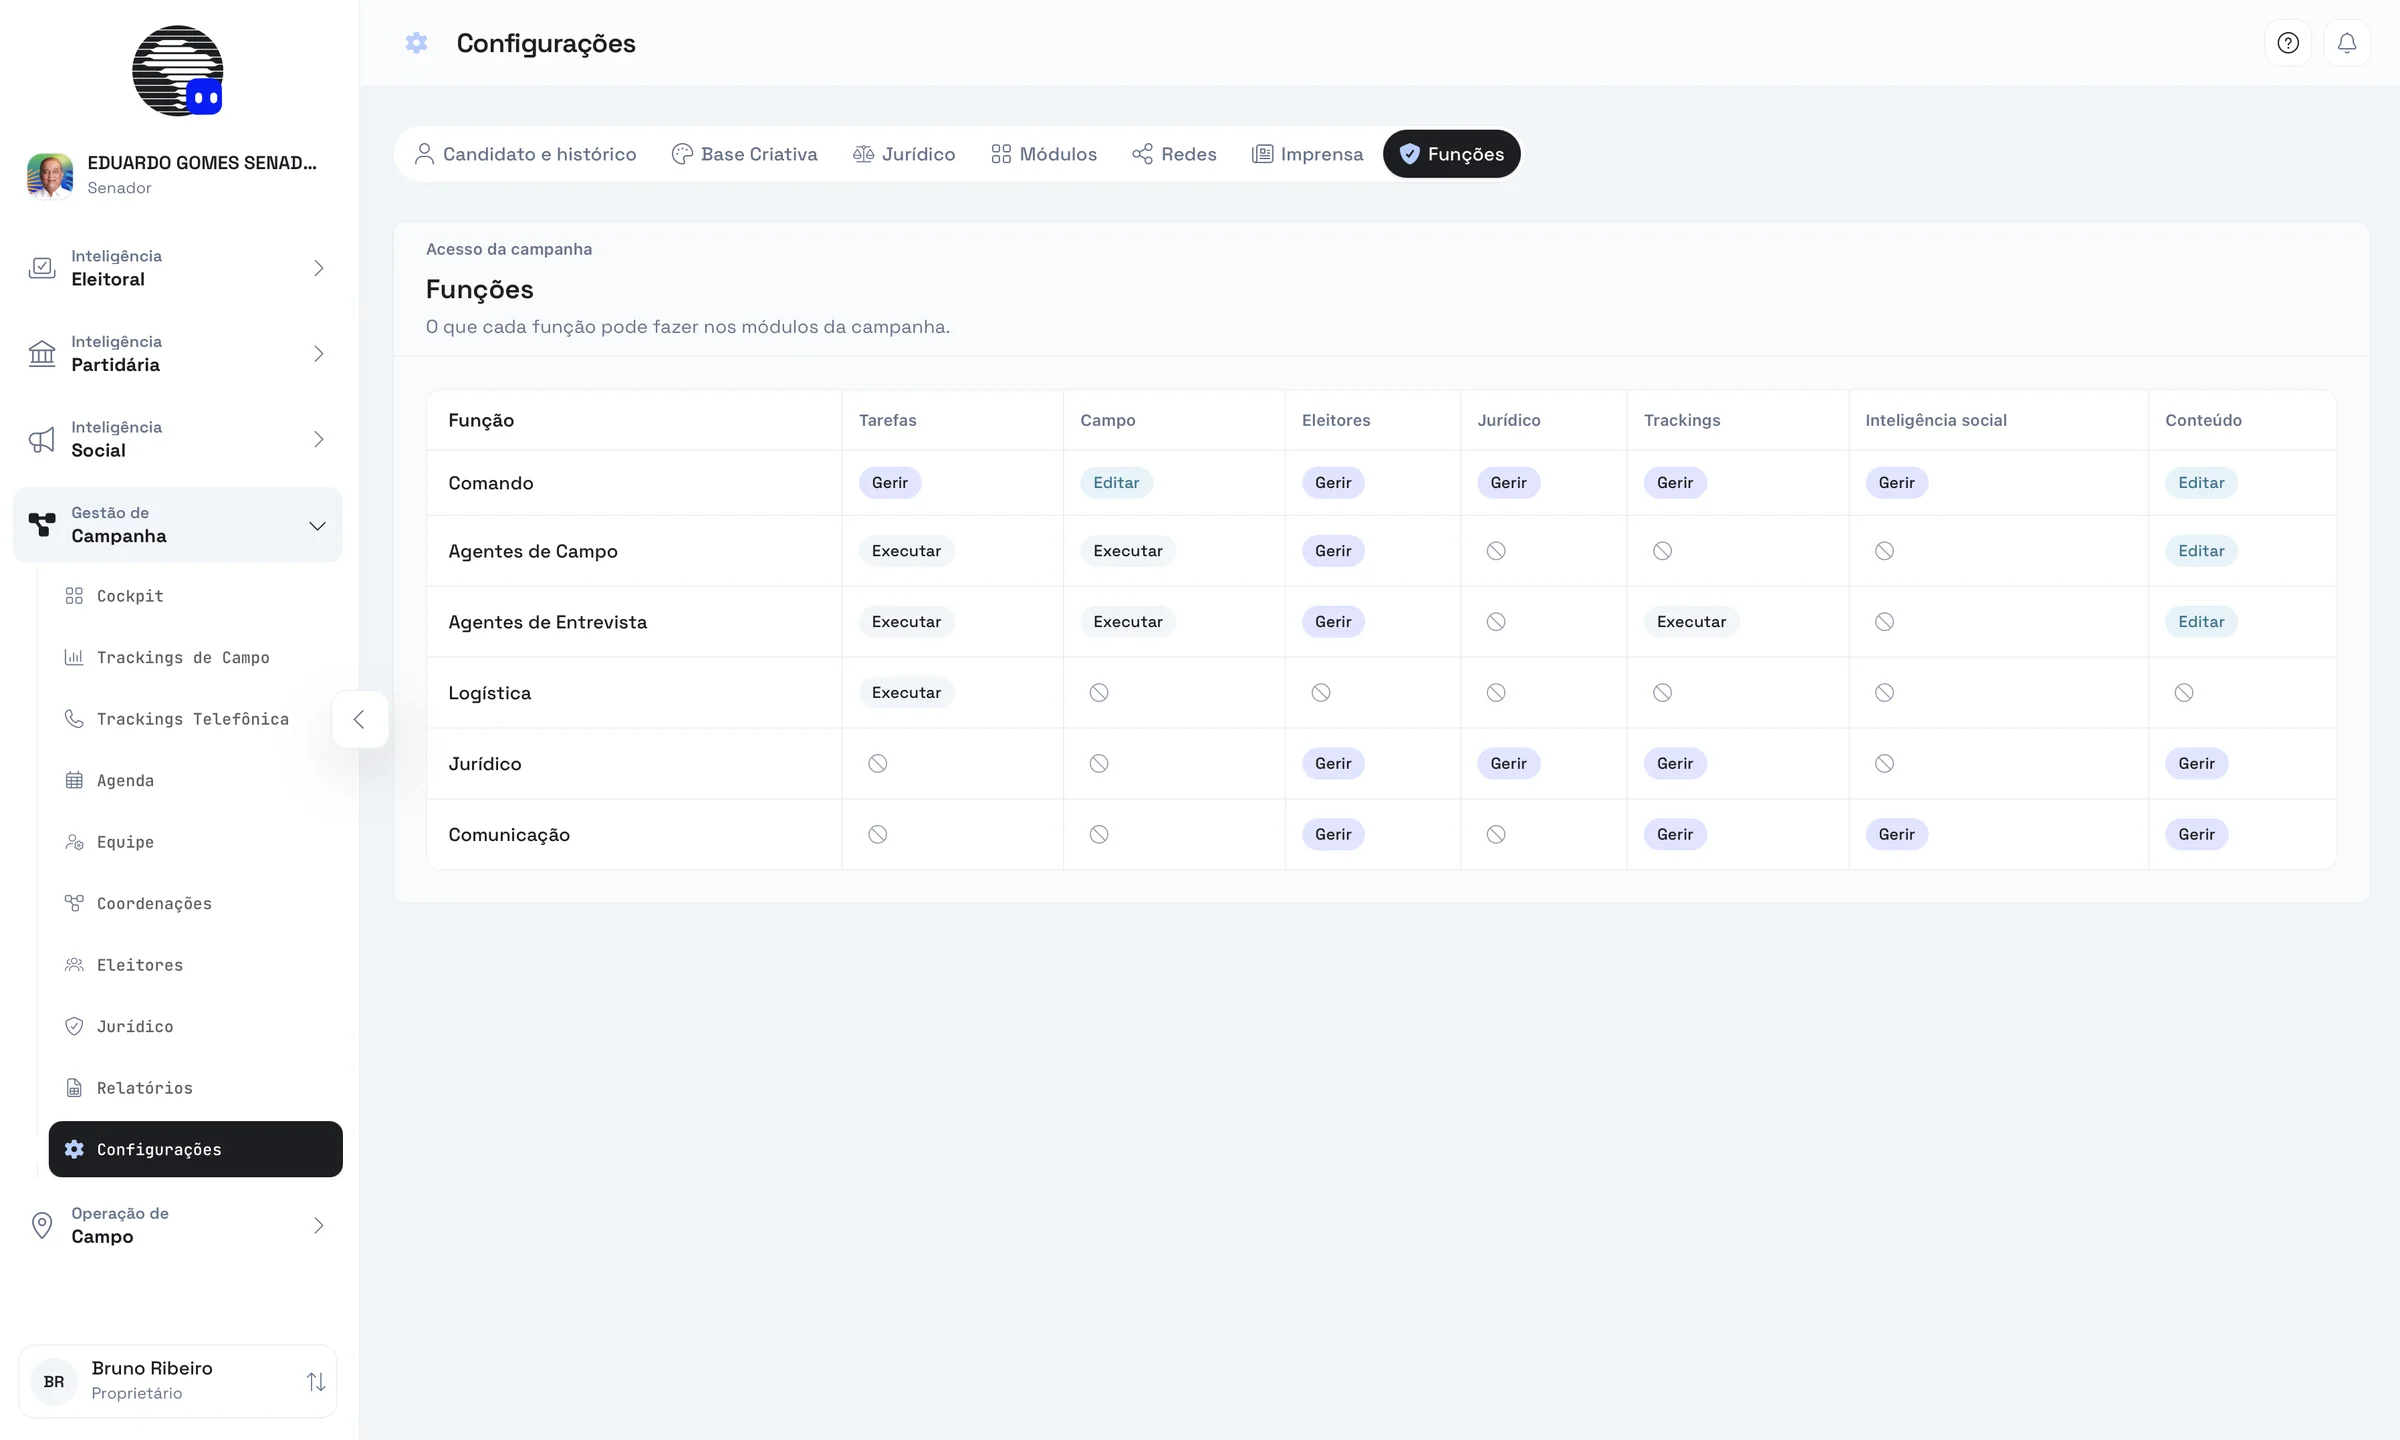
Task: Expand Operação de Campo section
Action: click(x=178, y=1225)
